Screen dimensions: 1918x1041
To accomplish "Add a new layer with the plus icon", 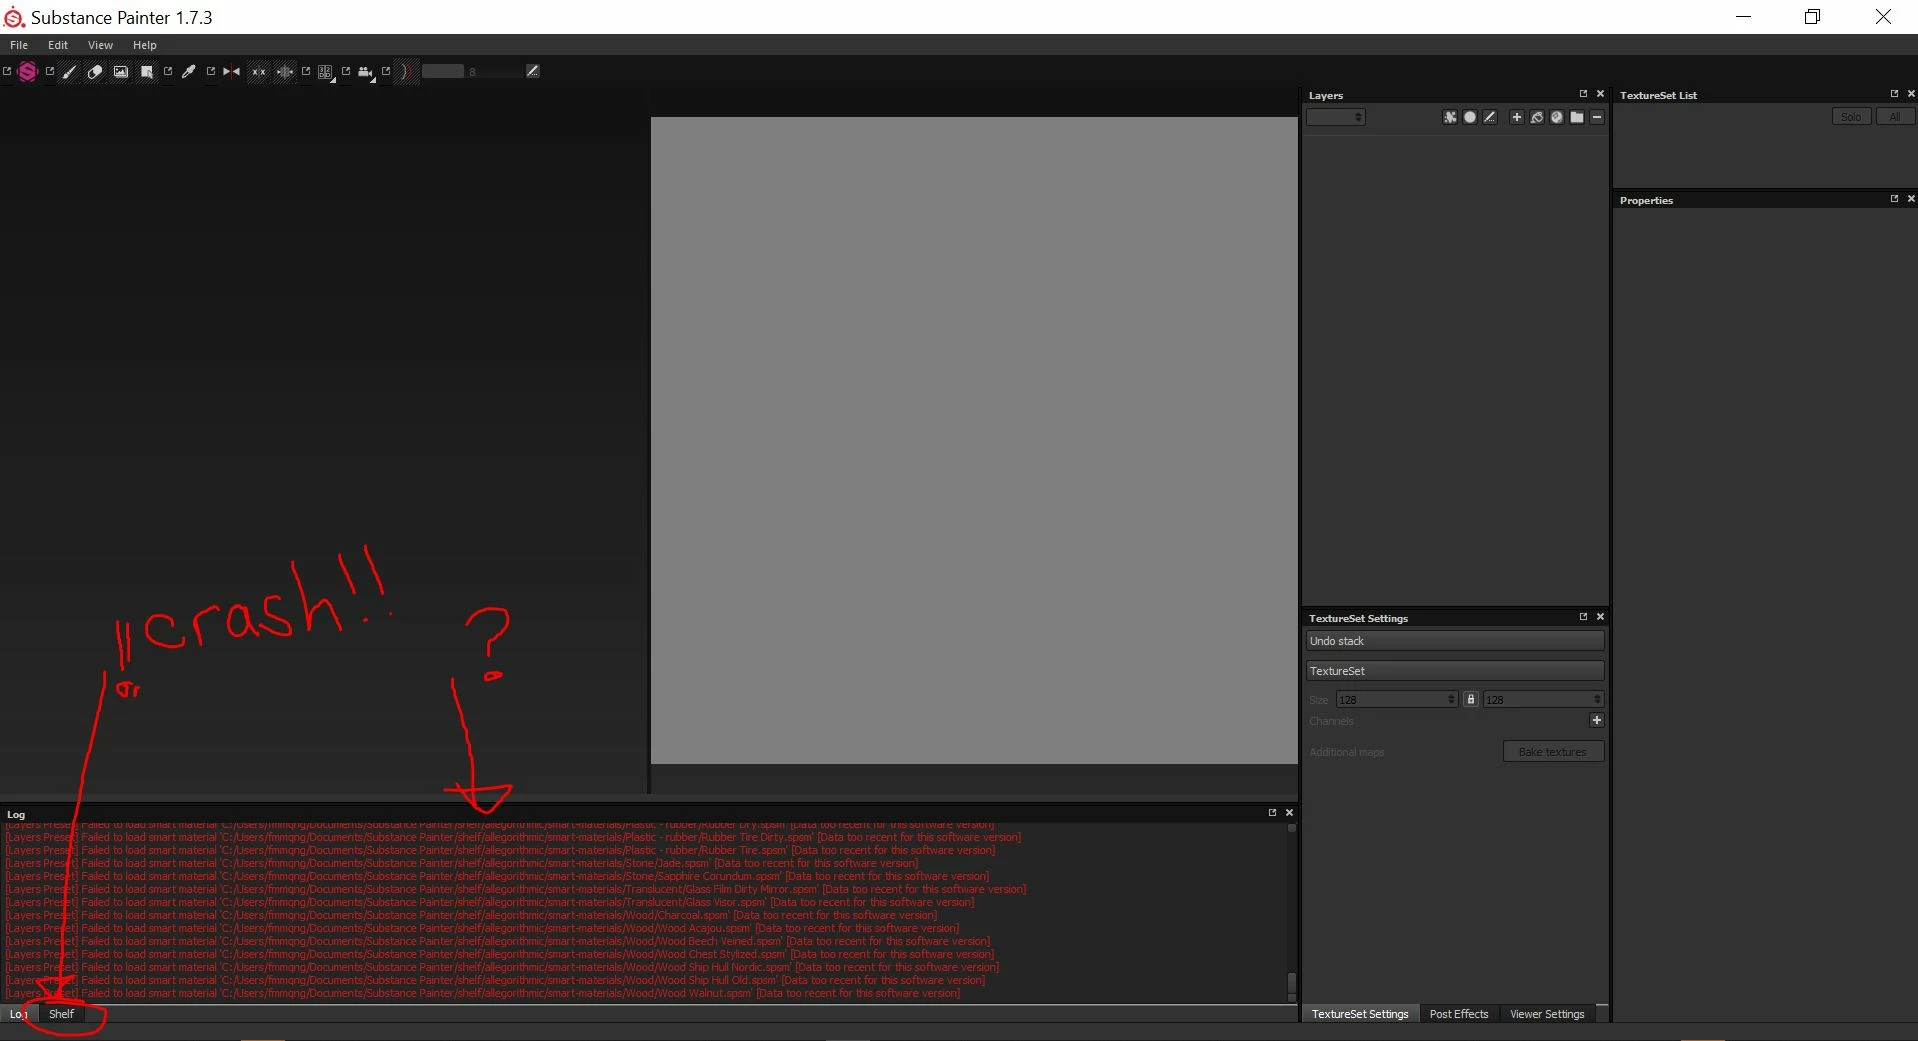I will [x=1517, y=117].
